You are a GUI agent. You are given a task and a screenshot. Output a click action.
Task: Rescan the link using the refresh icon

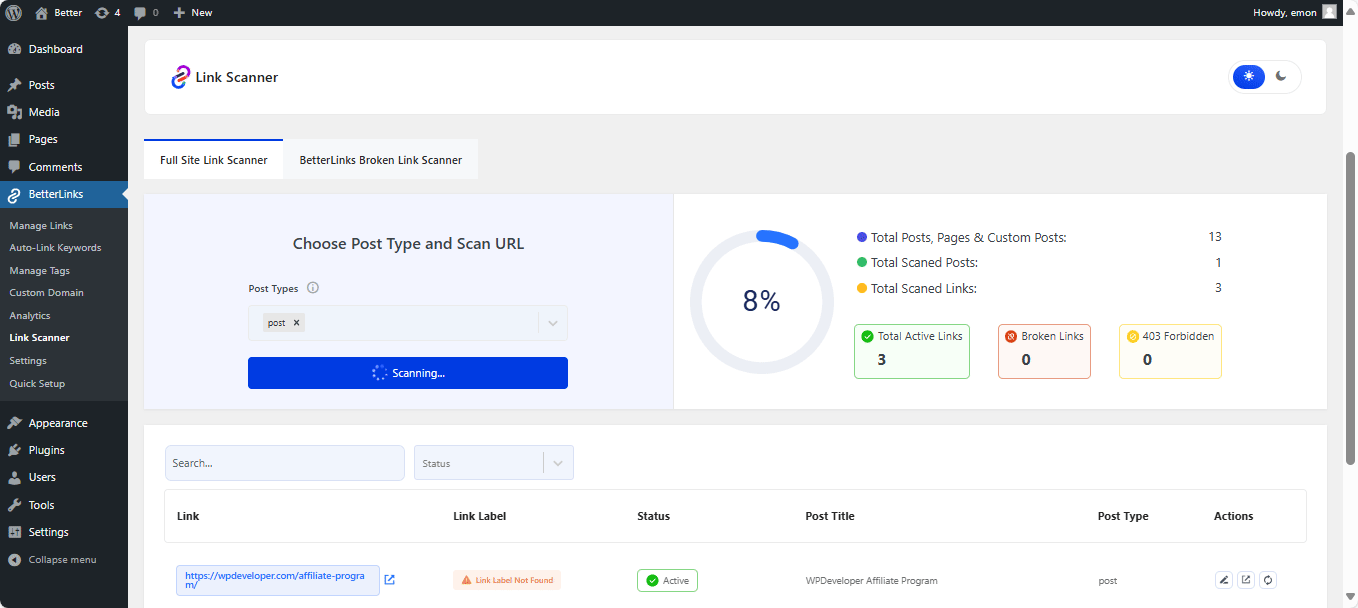pos(1268,580)
